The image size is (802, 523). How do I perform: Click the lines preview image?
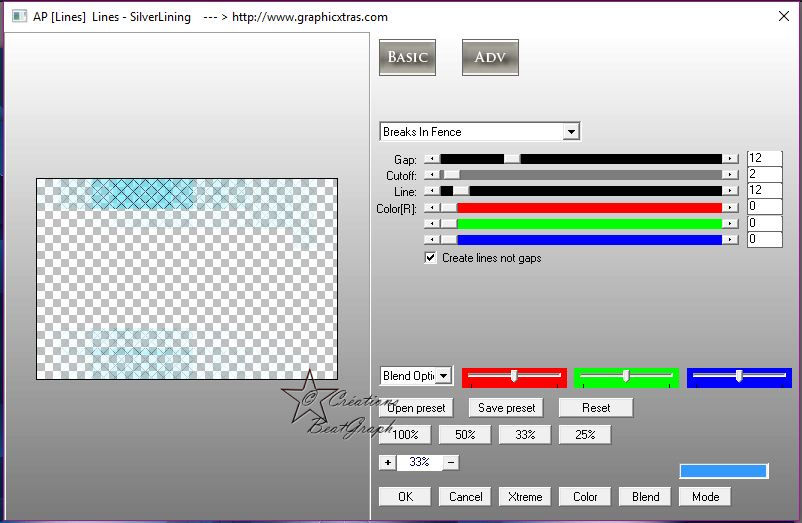187,279
